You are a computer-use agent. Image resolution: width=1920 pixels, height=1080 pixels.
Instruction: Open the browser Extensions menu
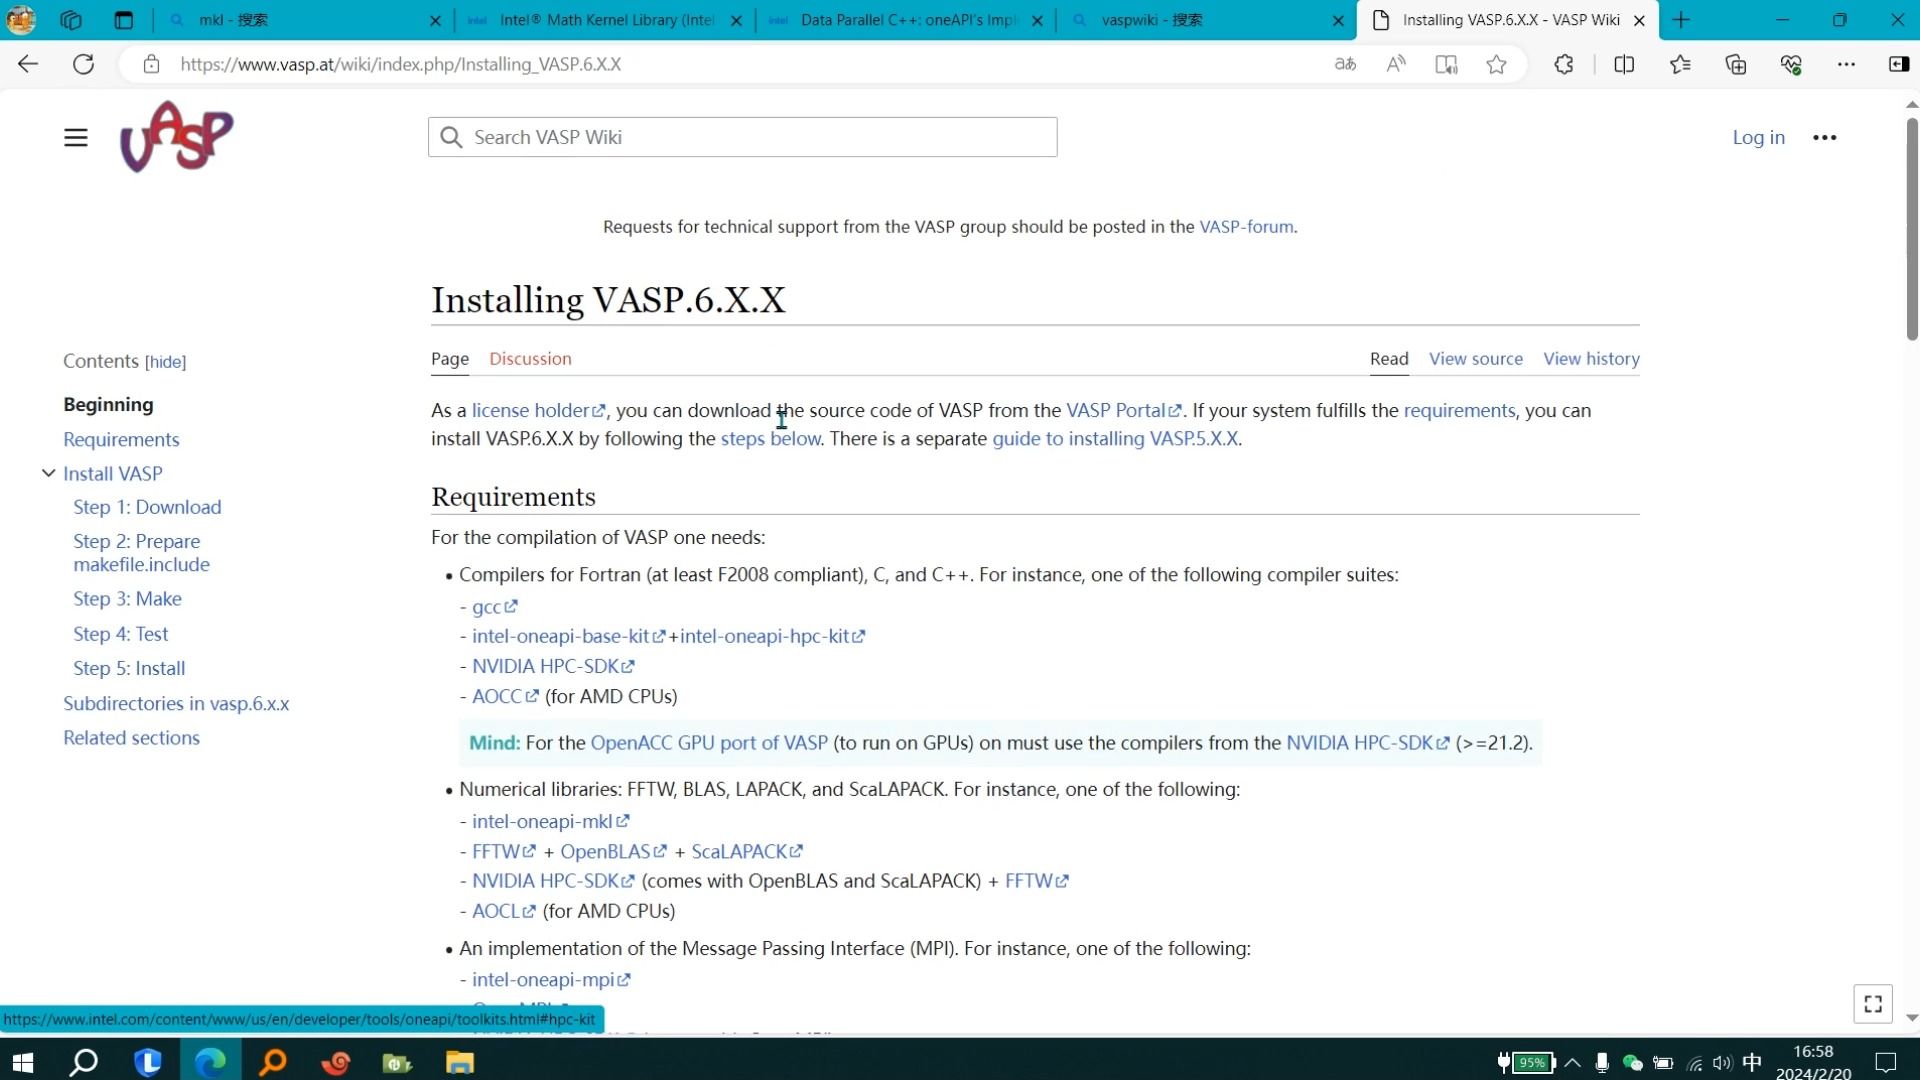point(1564,64)
